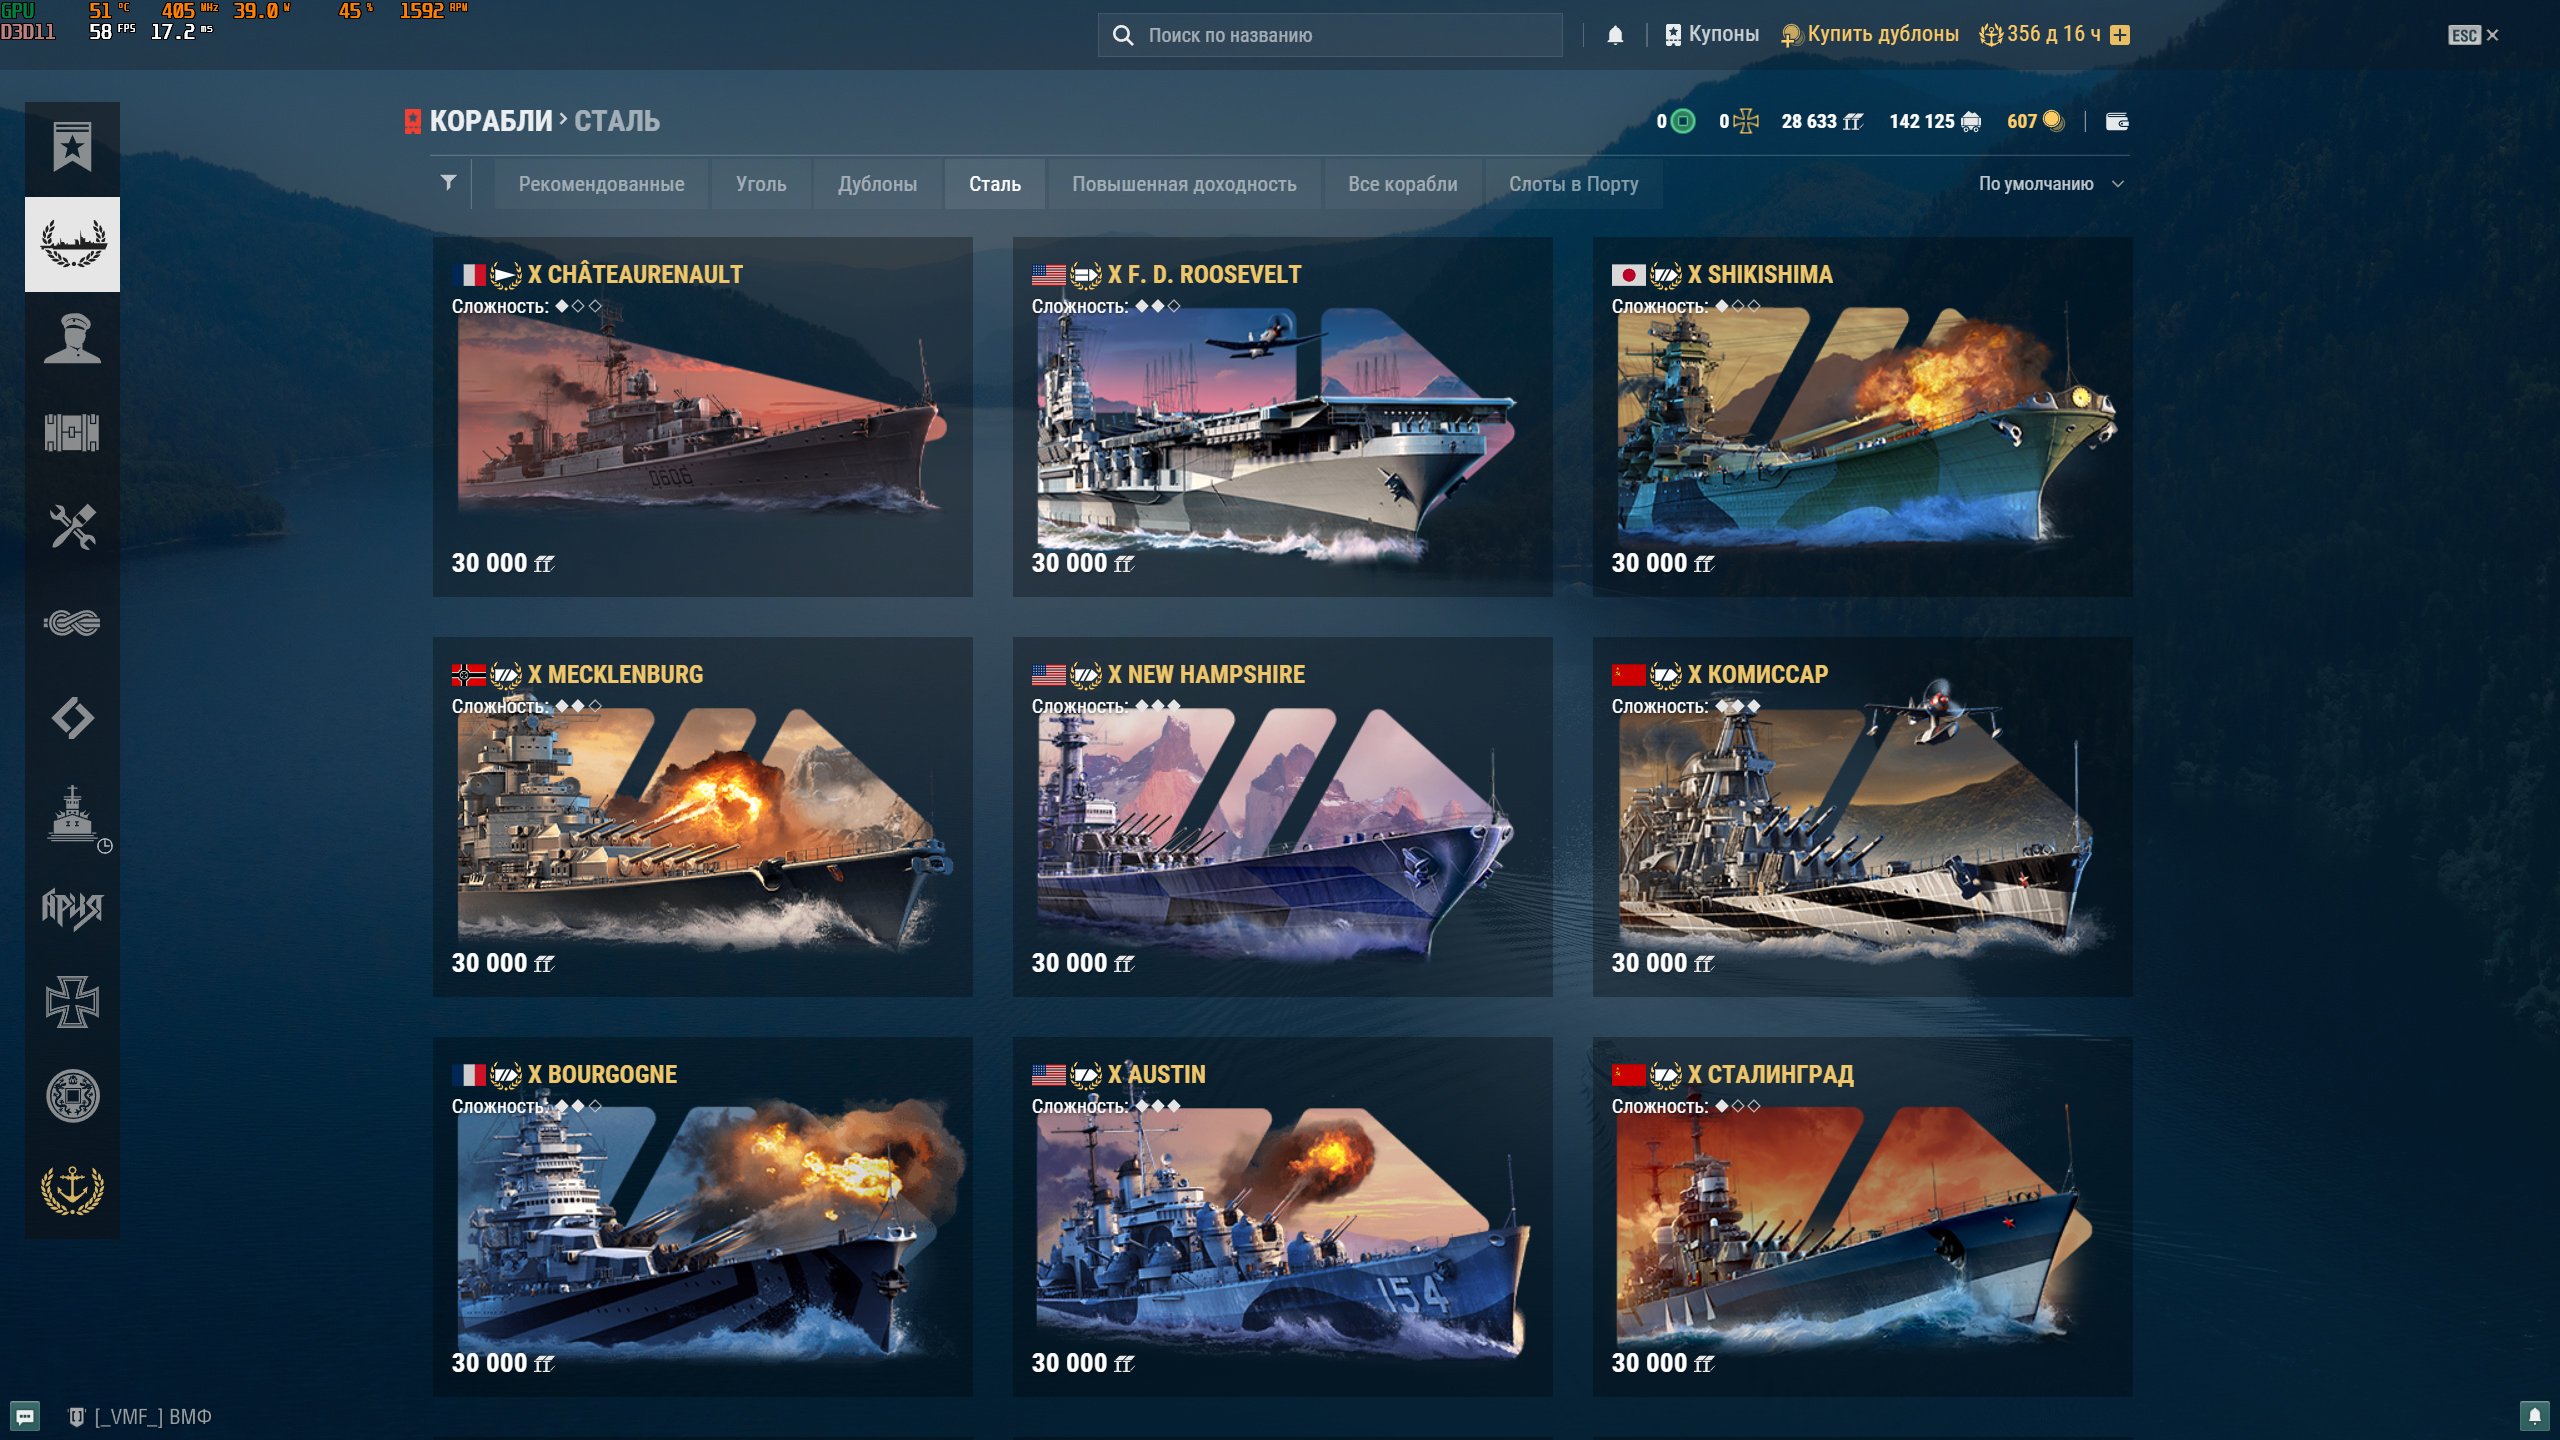The height and width of the screenshot is (1440, 2560).
Task: Add premium time with plus icon
Action: (x=2120, y=35)
